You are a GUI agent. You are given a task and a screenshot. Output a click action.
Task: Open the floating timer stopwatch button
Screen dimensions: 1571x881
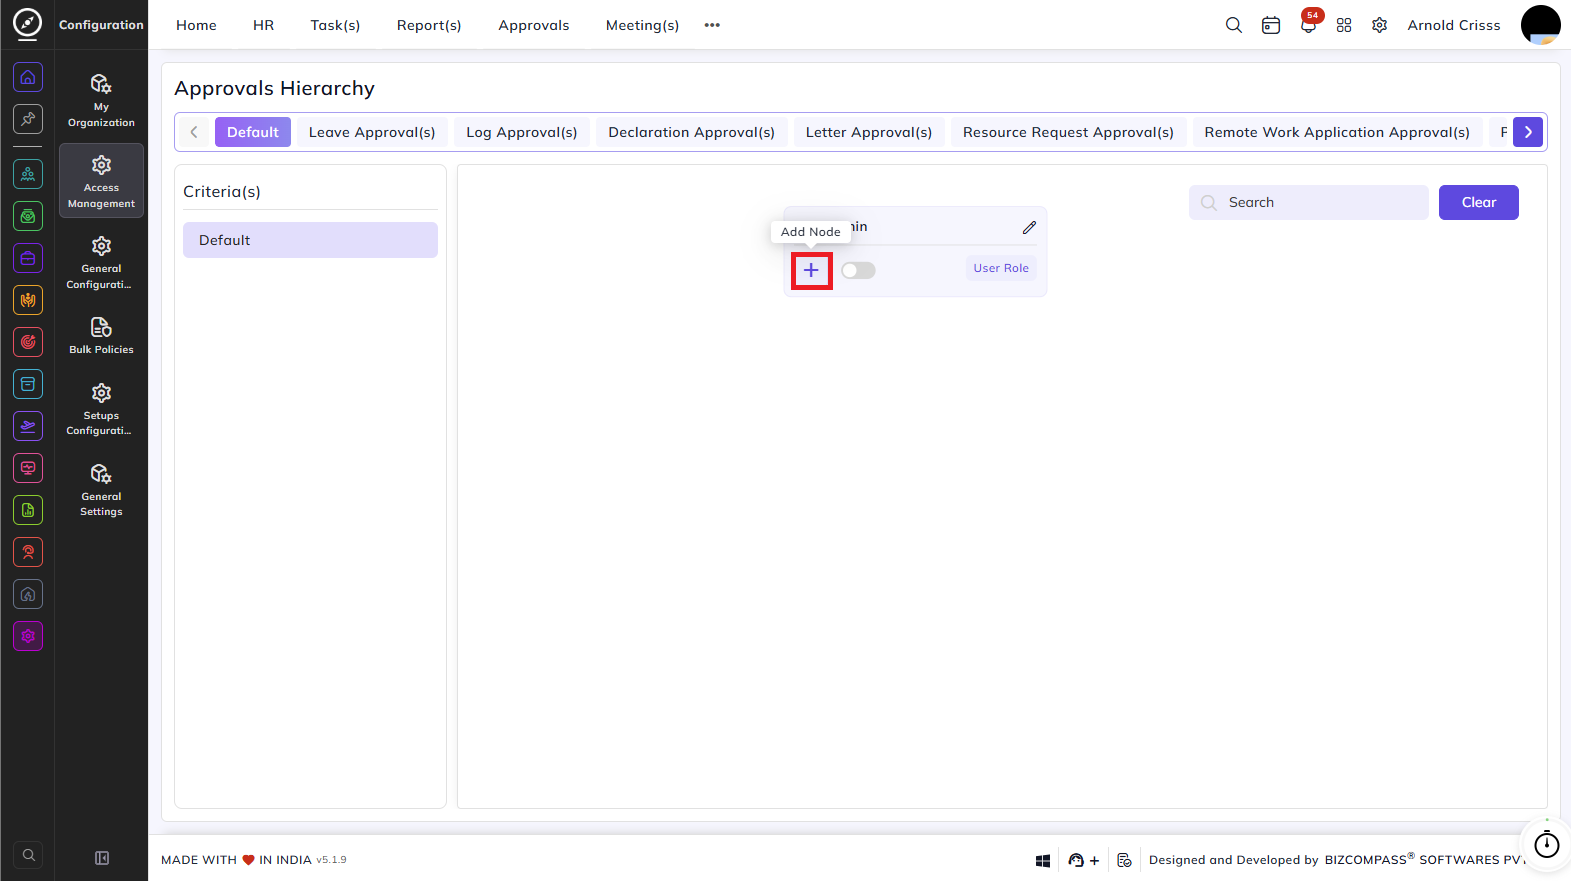pyautogui.click(x=1546, y=845)
